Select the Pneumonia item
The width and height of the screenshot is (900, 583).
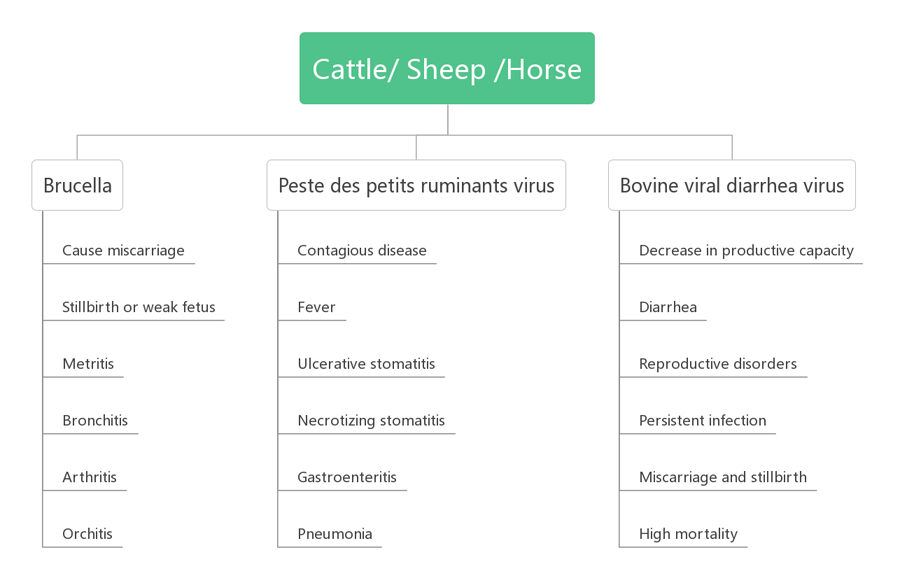coord(335,534)
